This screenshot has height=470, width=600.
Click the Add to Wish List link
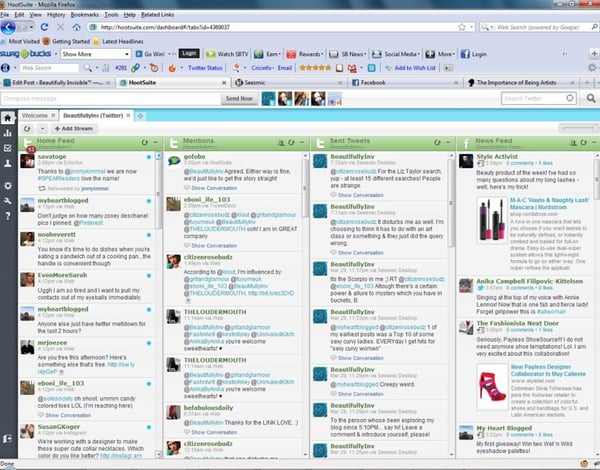click(x=411, y=68)
